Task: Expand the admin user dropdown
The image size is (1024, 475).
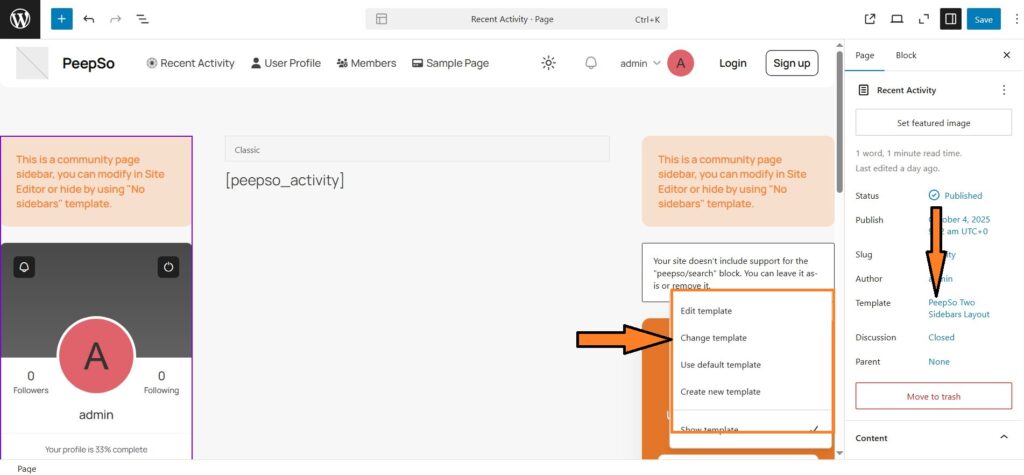Action: (x=640, y=63)
